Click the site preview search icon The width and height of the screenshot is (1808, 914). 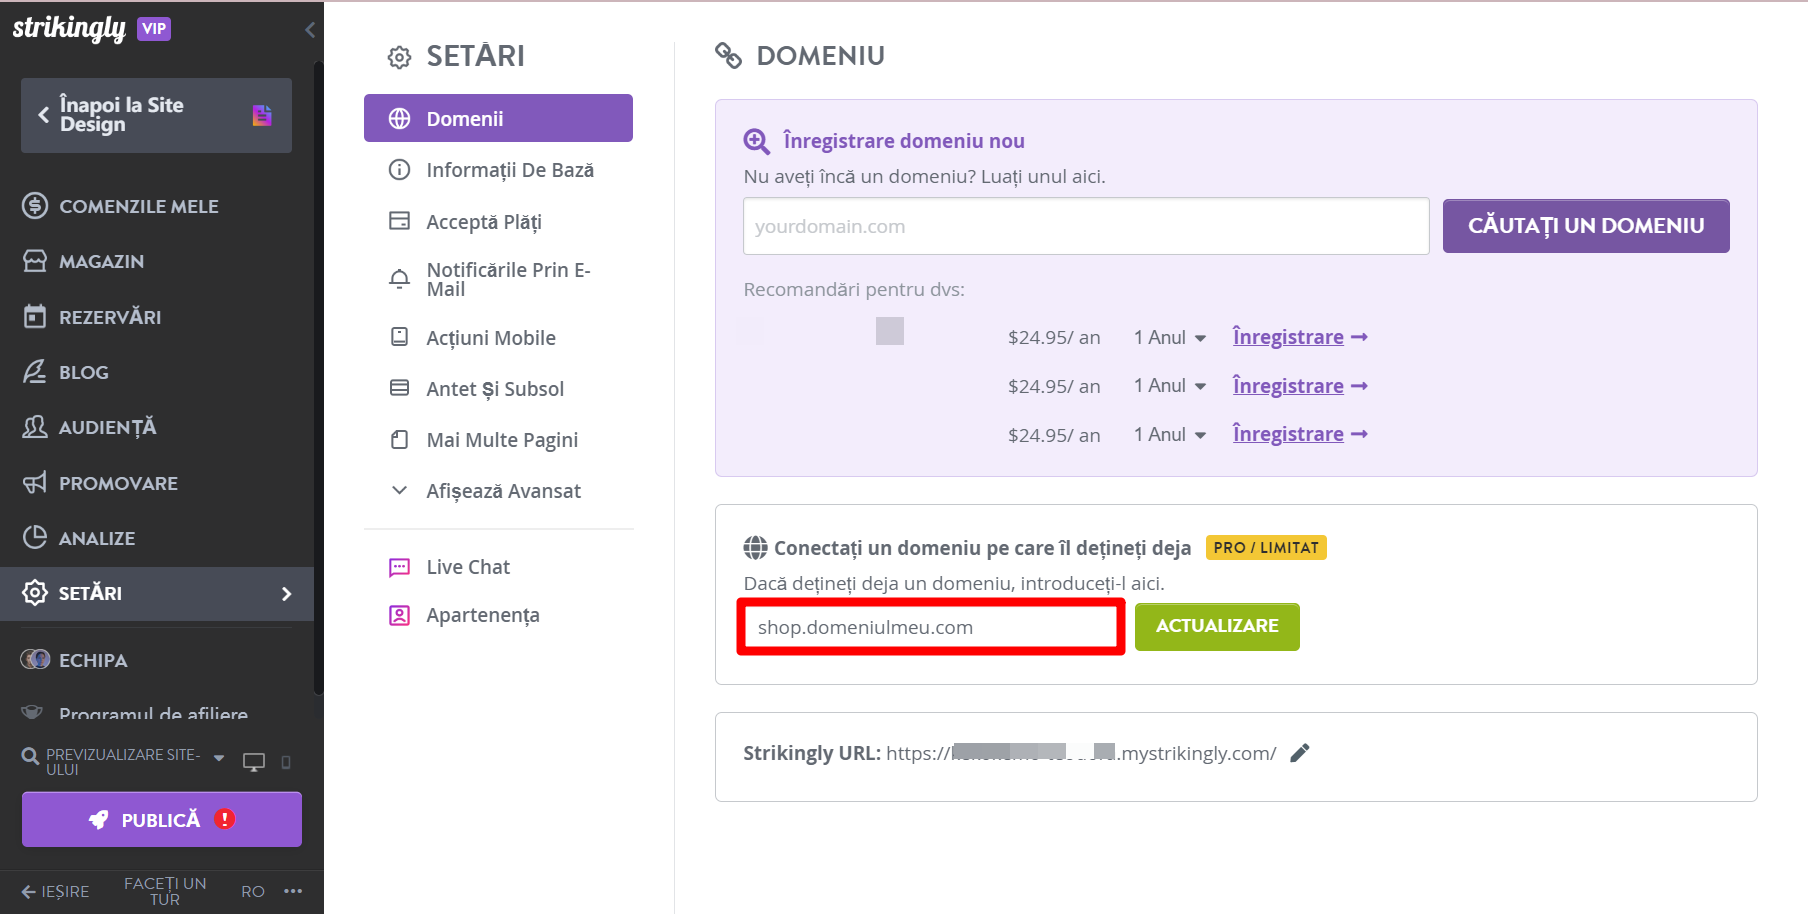point(30,757)
